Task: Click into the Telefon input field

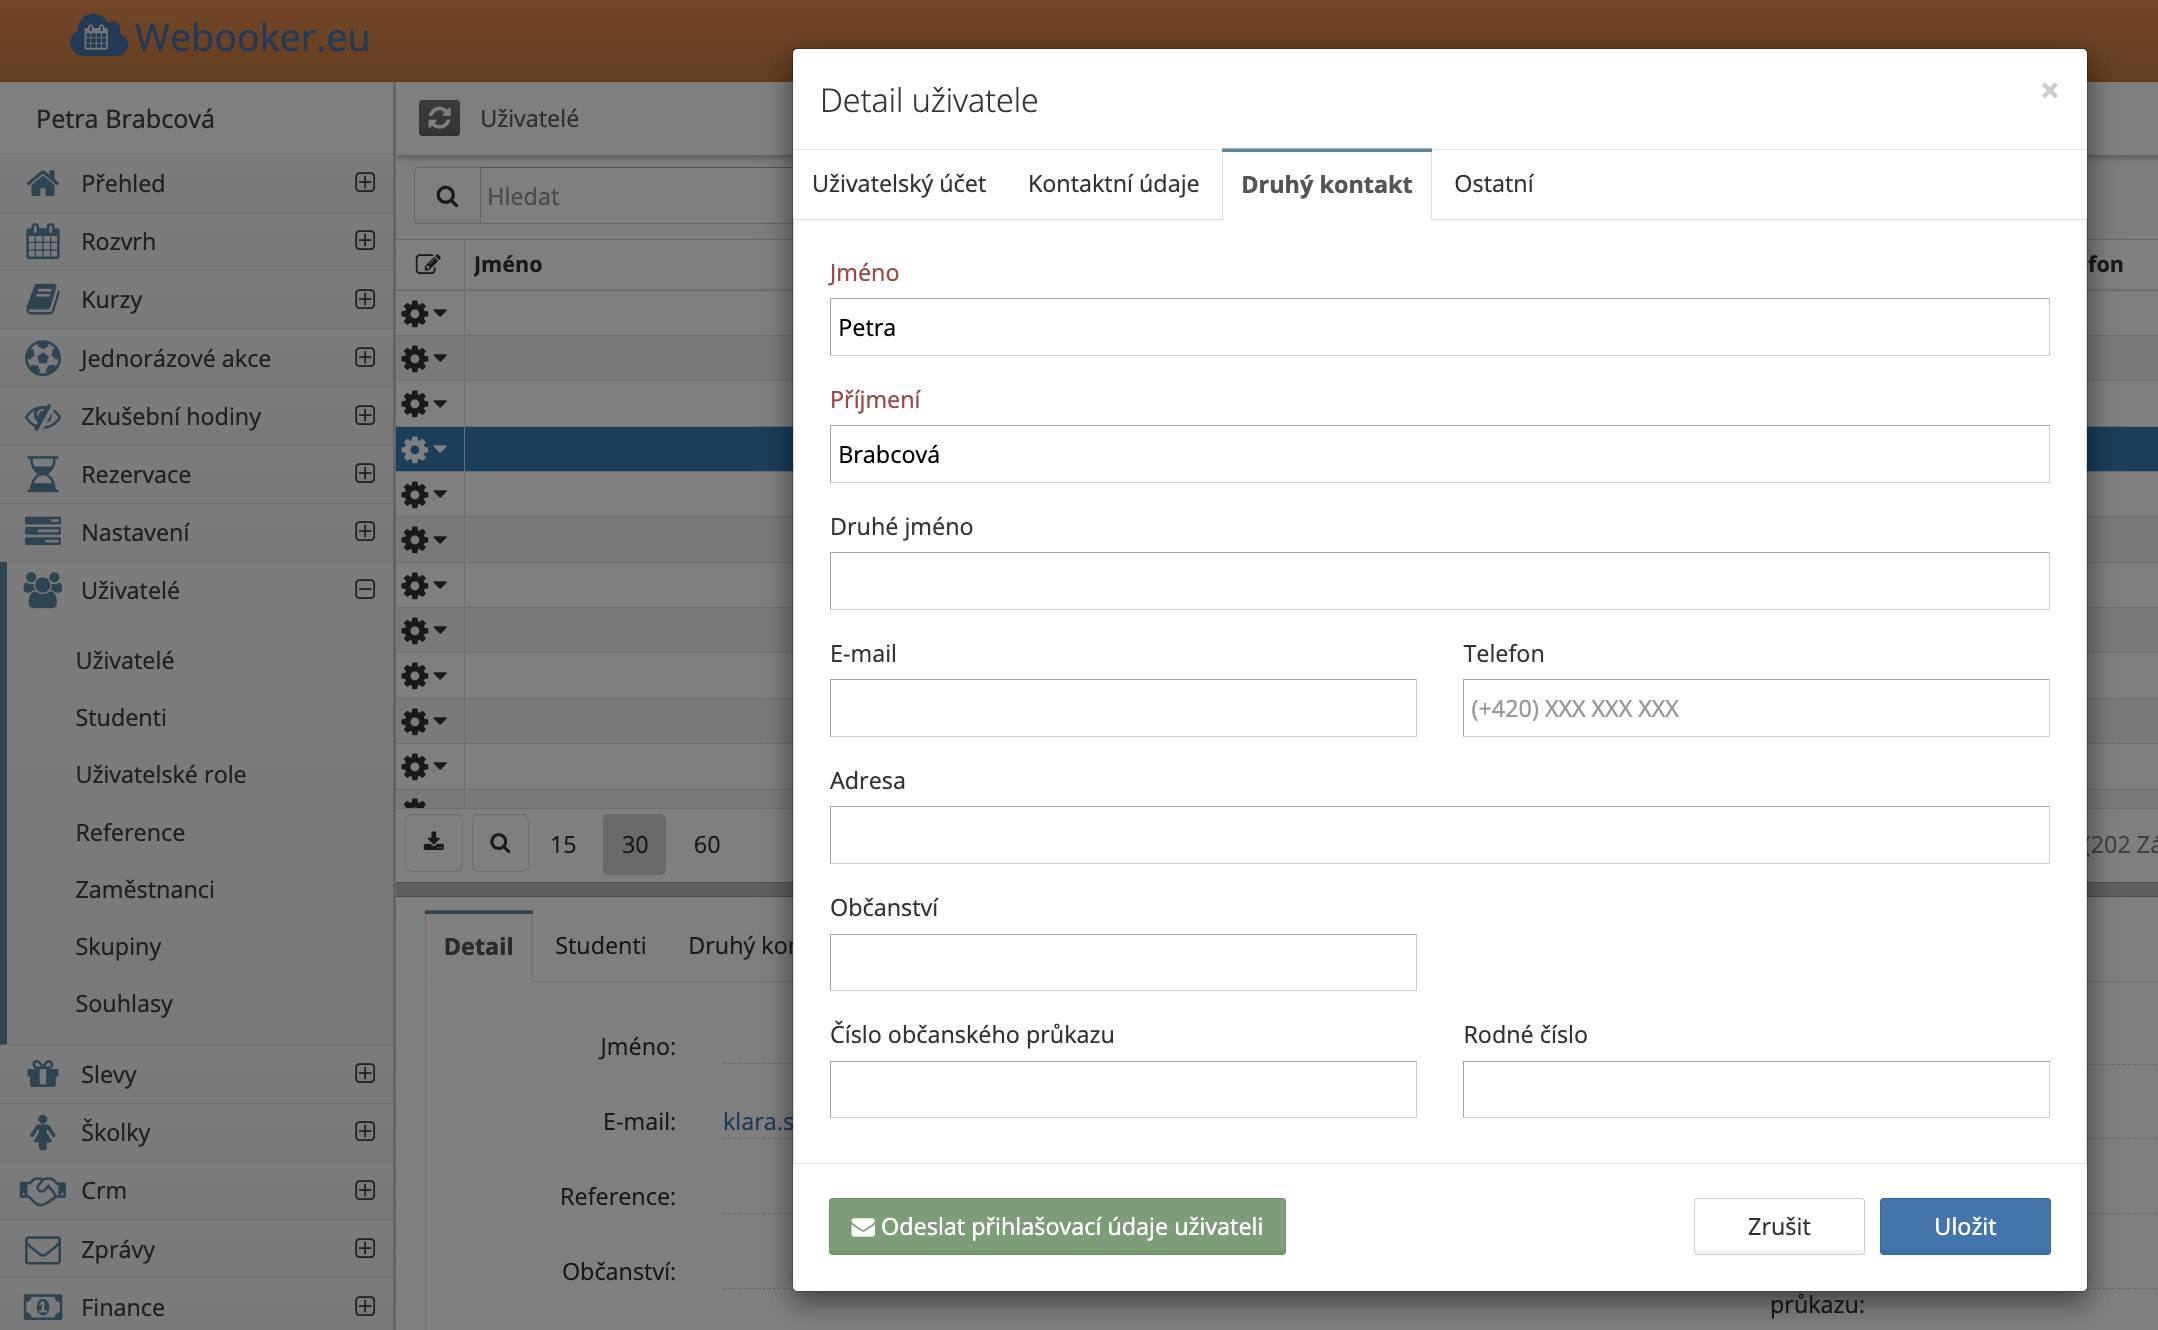Action: pyautogui.click(x=1755, y=708)
